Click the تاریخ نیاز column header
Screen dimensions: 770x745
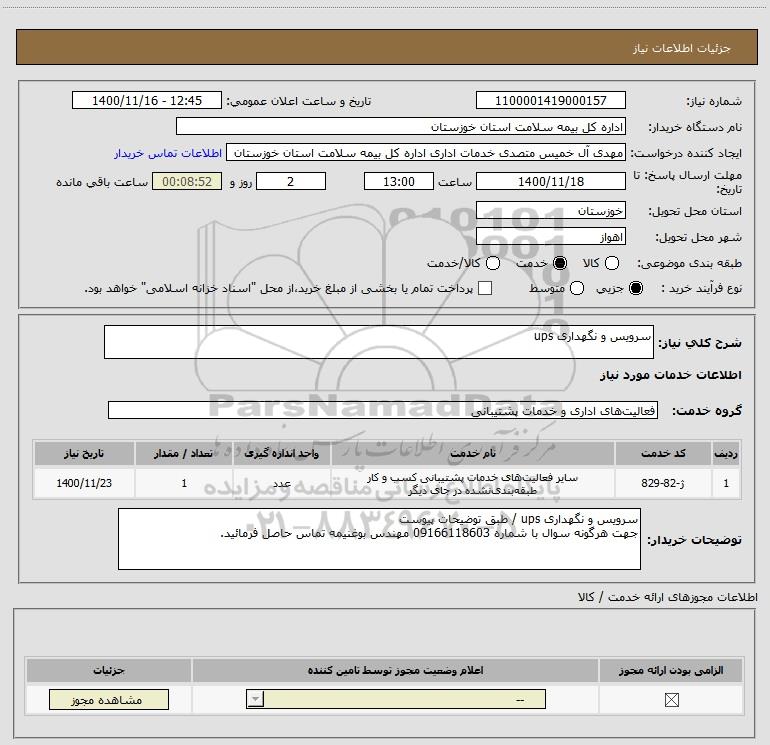84,453
